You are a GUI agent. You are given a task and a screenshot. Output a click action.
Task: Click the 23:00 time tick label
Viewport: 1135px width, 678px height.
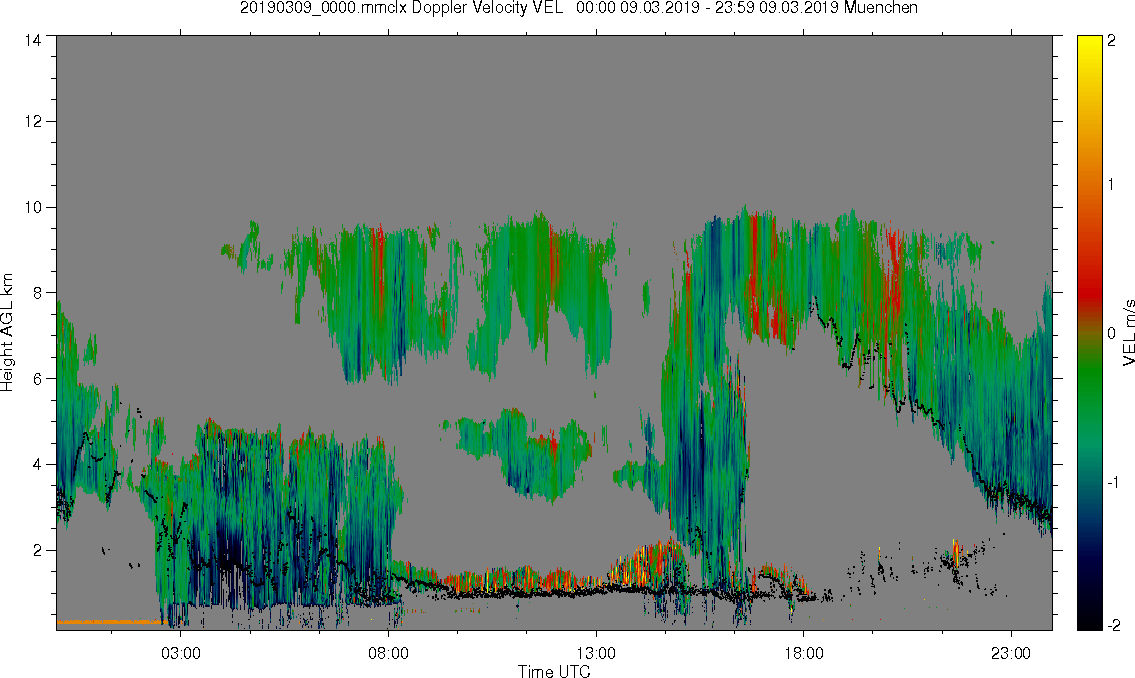[x=1010, y=653]
